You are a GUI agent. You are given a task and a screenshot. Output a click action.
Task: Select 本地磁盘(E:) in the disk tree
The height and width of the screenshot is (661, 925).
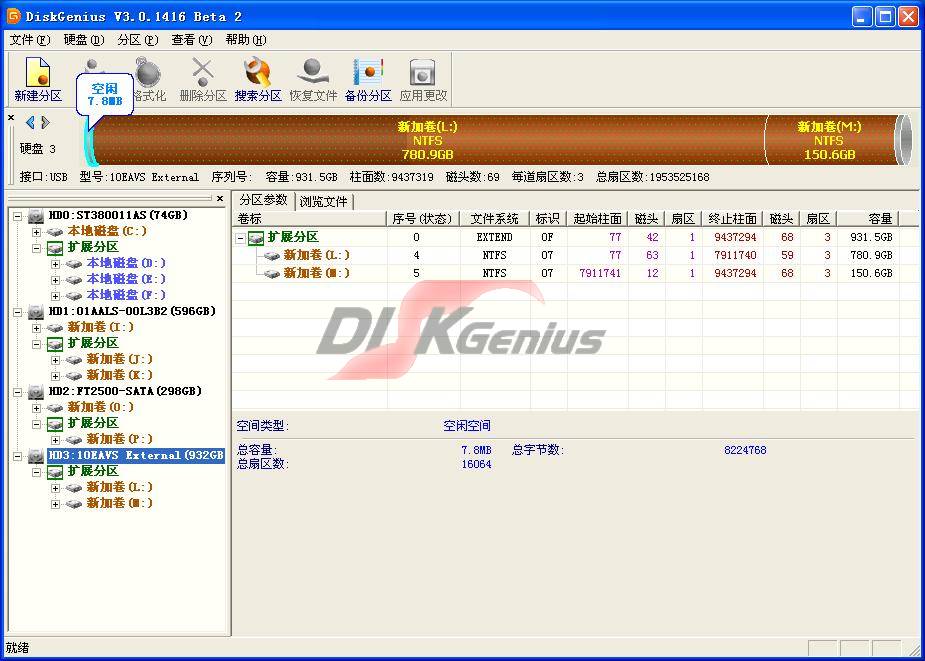coord(126,280)
